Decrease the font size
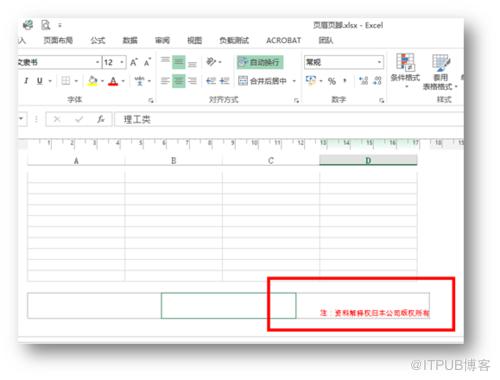Image resolution: width=500 pixels, height=380 pixels. pos(147,62)
